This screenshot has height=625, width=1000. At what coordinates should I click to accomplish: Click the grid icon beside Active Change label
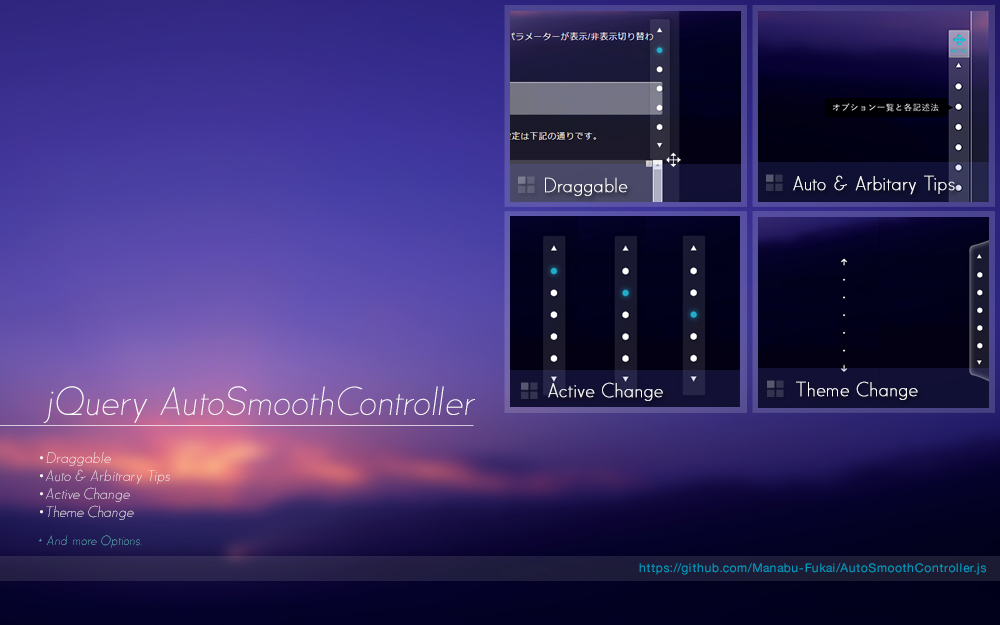click(529, 390)
